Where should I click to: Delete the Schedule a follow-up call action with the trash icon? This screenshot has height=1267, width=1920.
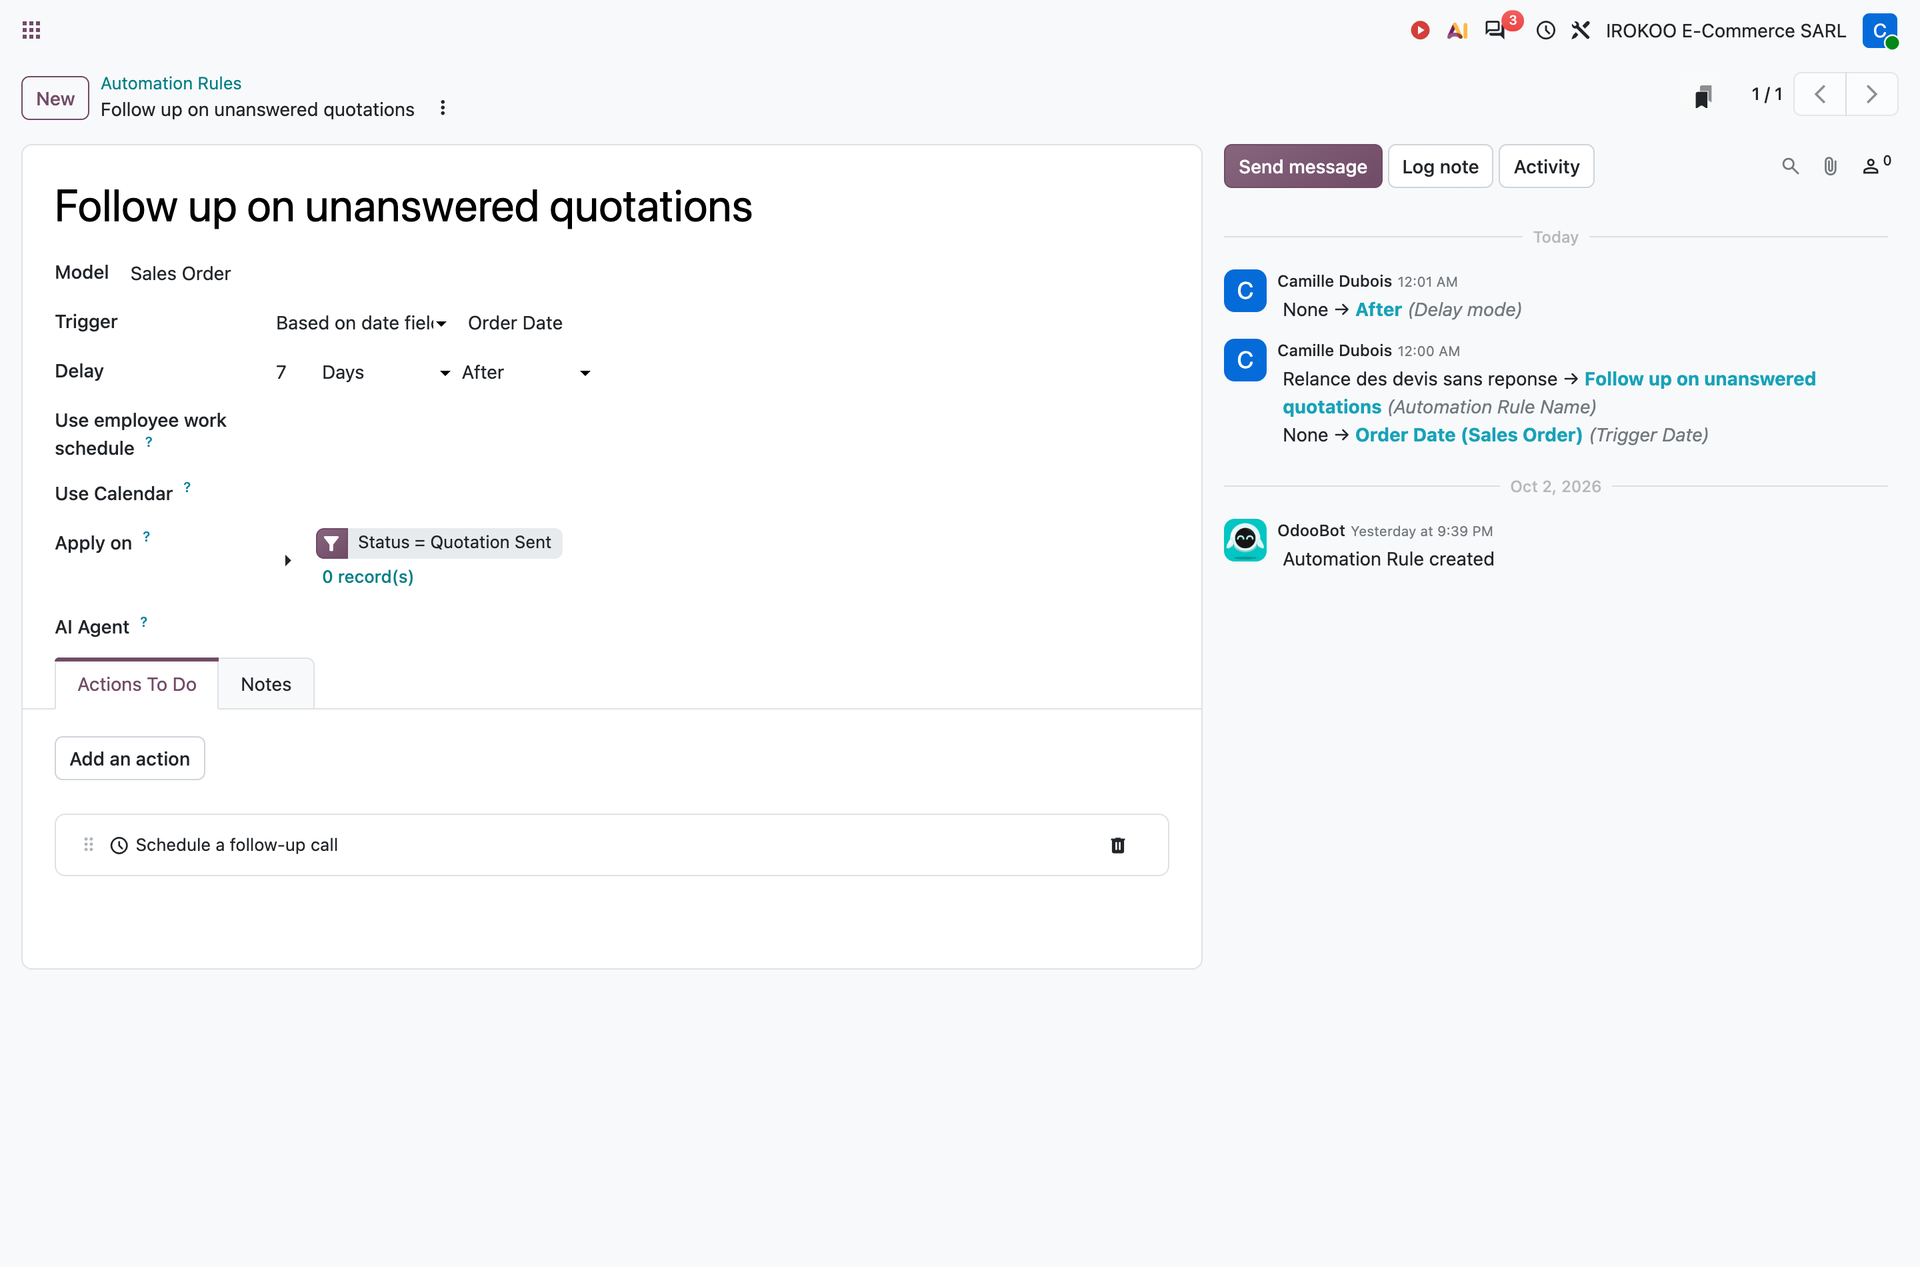1118,845
